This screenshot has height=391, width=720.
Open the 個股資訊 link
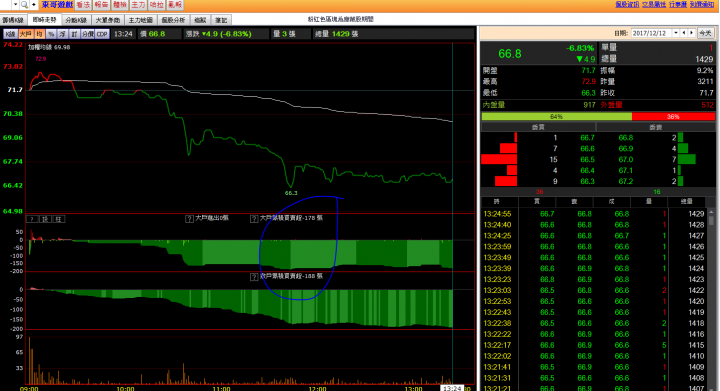tap(627, 4)
